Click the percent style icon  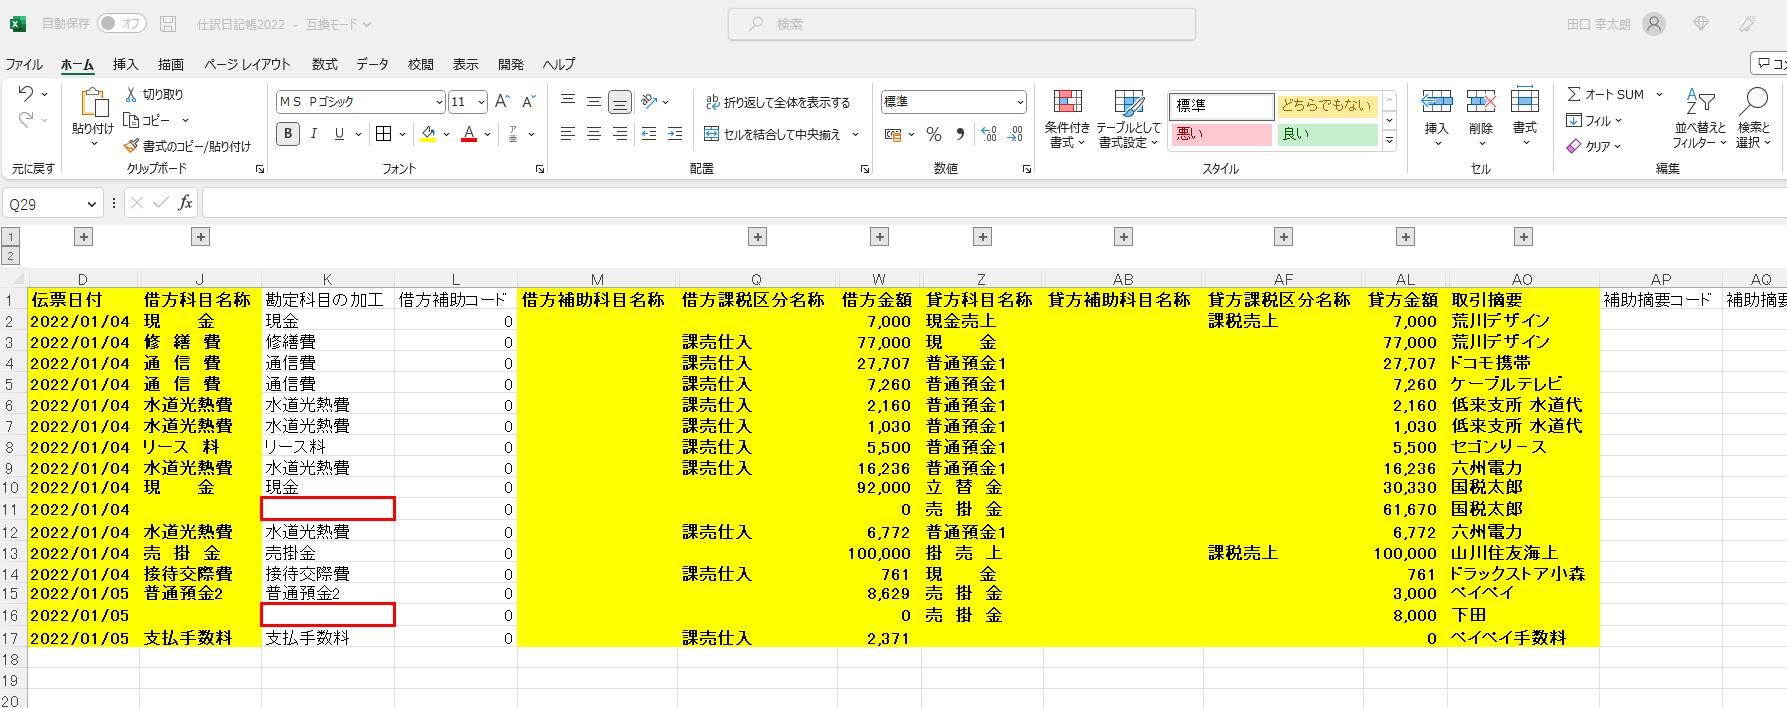point(933,134)
